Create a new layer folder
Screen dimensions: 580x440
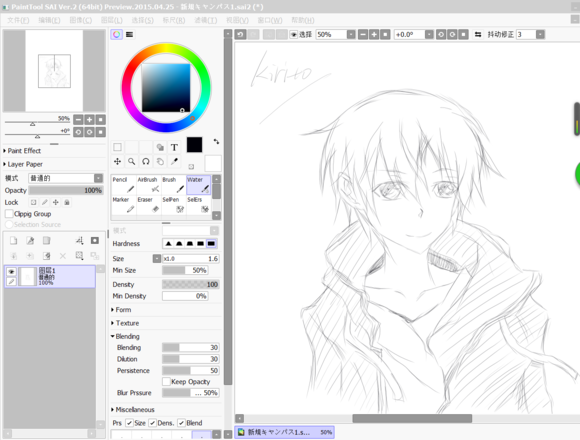[47, 241]
